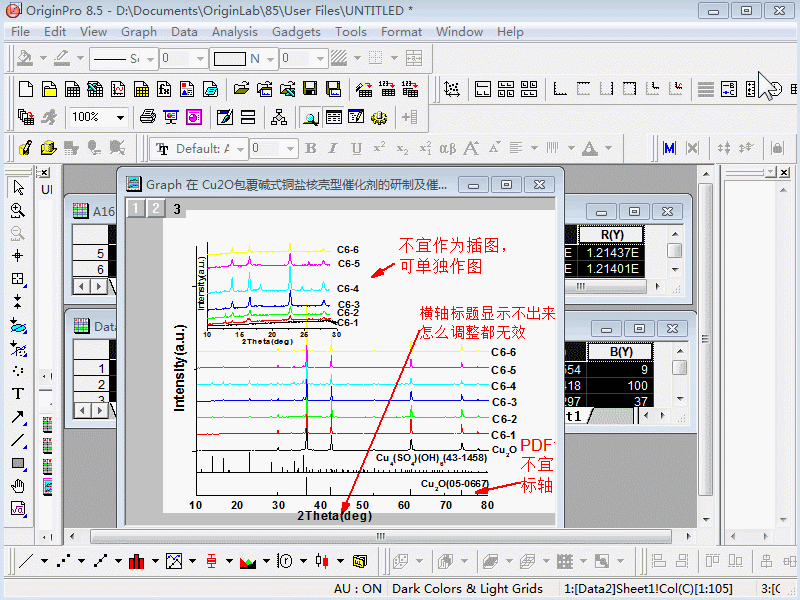Toggle bold text formatting

310,148
